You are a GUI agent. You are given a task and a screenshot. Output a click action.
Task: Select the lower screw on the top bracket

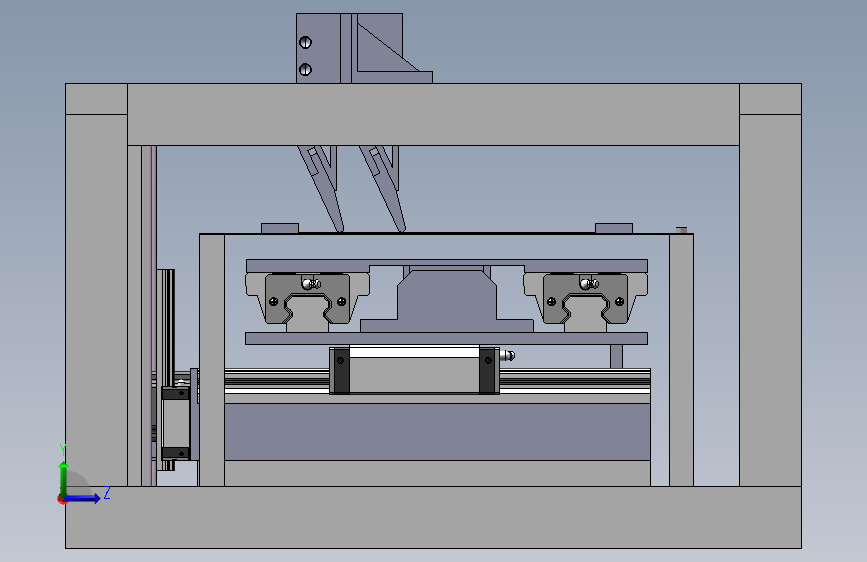tap(305, 69)
